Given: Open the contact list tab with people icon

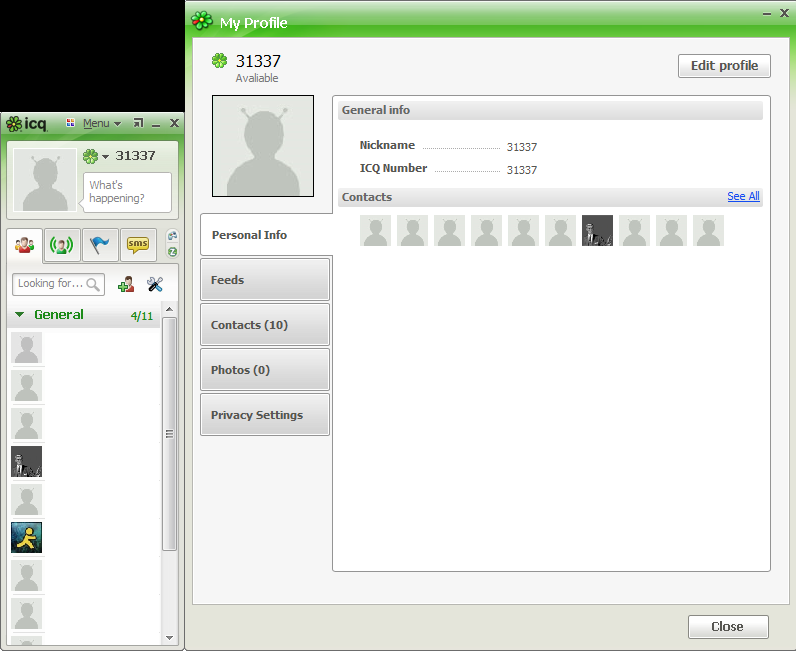Looking at the screenshot, I should coord(24,245).
